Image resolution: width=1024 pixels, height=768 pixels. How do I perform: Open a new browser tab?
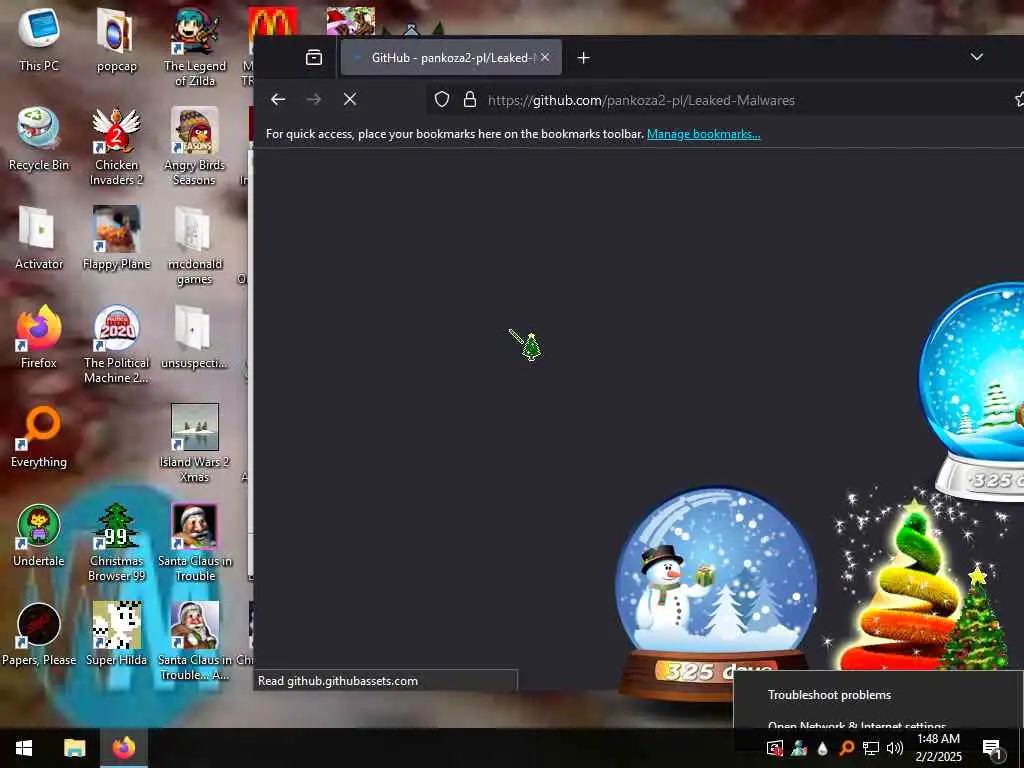tap(583, 58)
